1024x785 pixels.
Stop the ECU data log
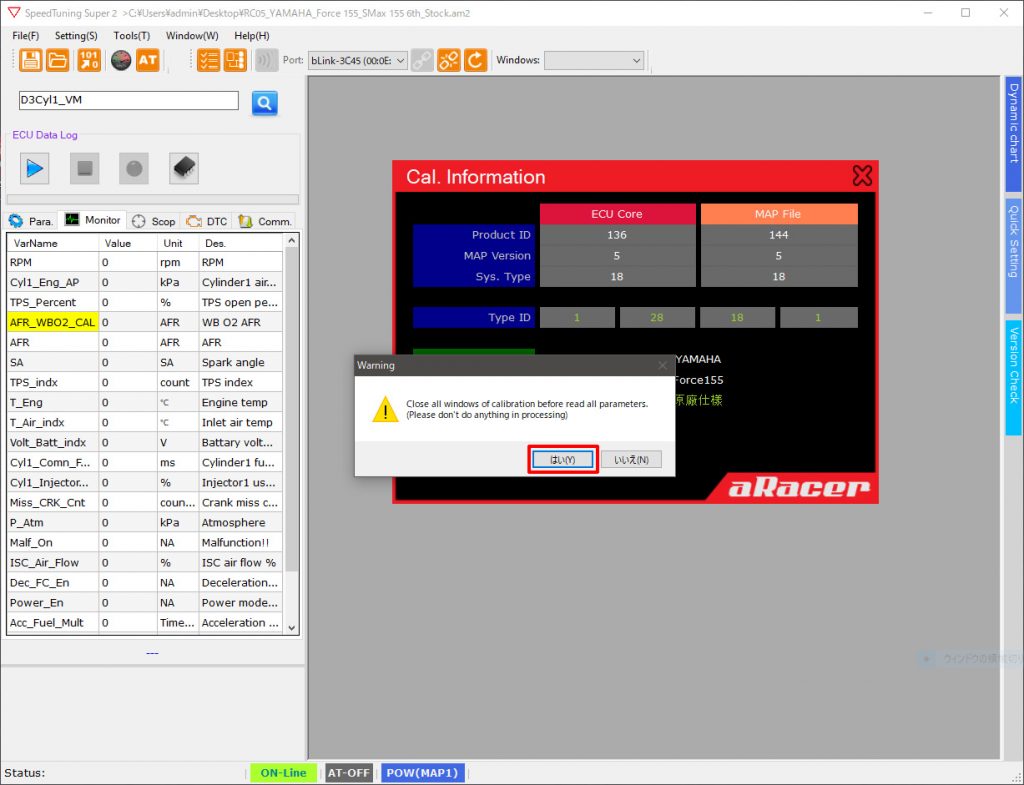(84, 168)
